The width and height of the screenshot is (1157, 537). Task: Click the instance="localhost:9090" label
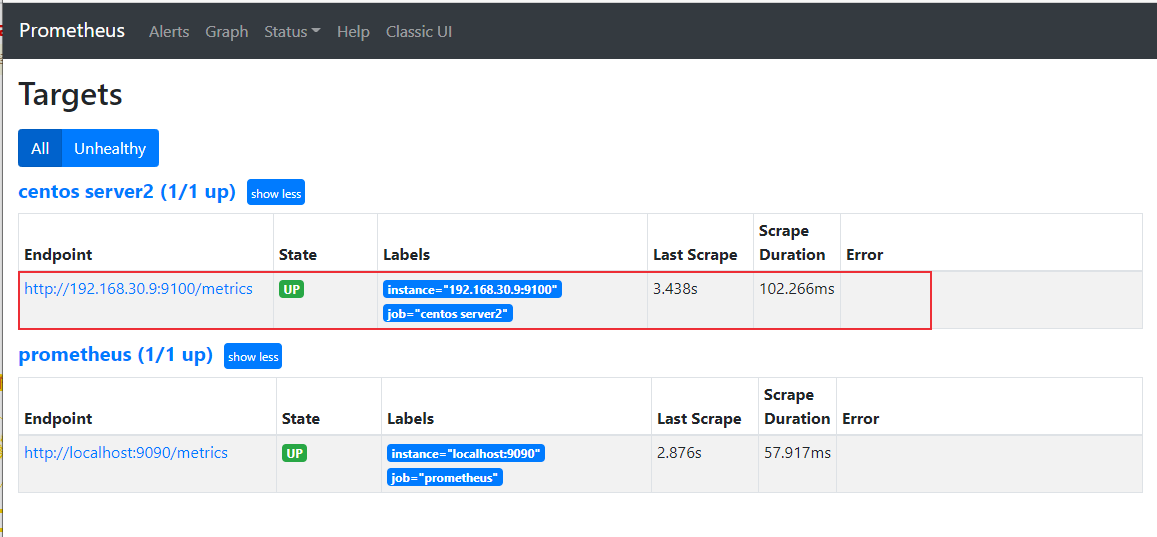coord(466,453)
